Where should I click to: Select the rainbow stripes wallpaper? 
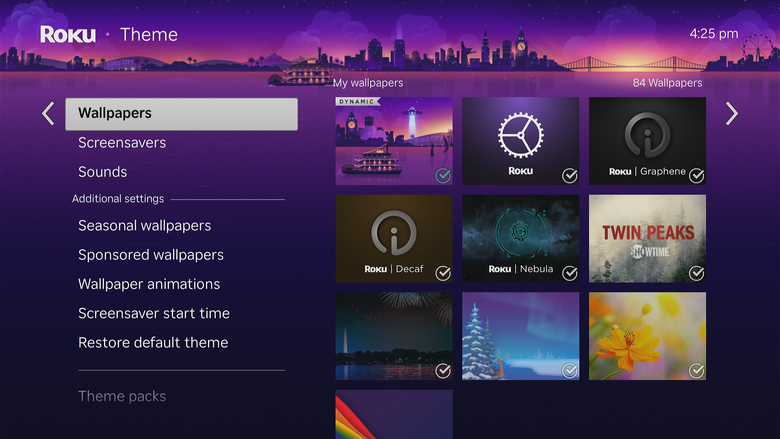393,414
